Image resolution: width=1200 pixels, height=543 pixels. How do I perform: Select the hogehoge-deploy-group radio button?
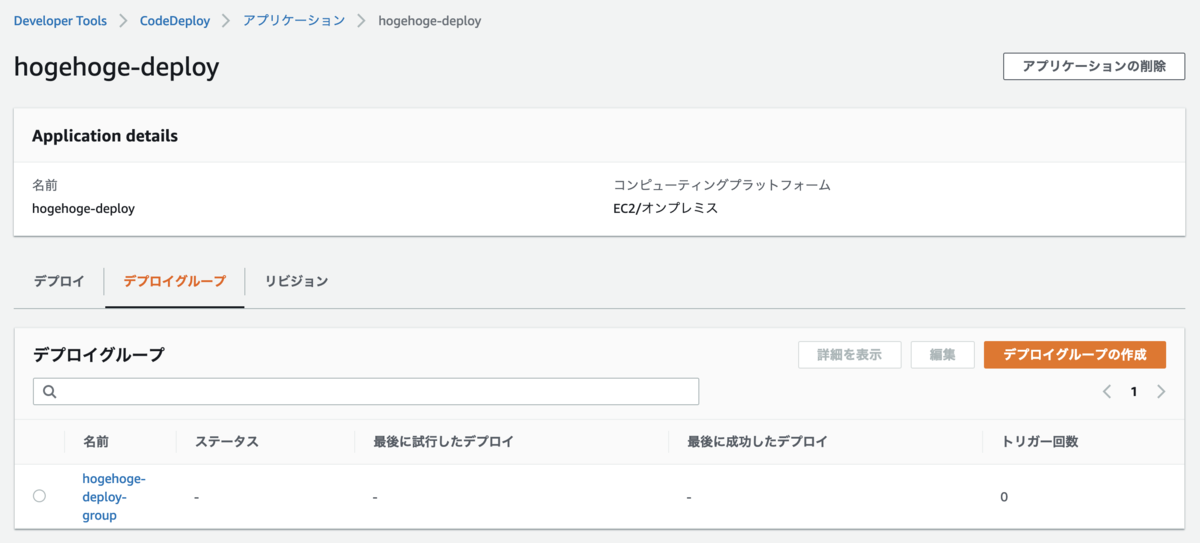pyautogui.click(x=39, y=496)
